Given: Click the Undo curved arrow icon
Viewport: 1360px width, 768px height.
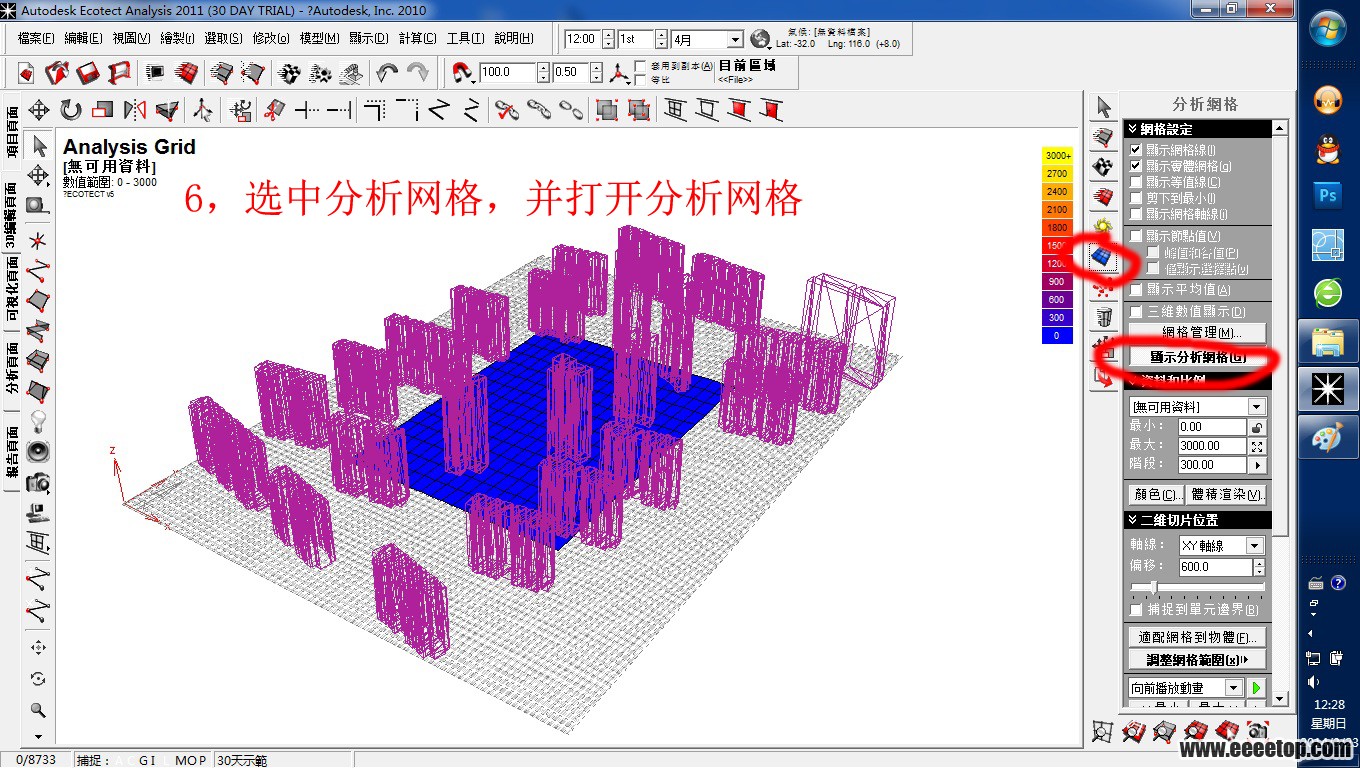Looking at the screenshot, I should point(387,73).
